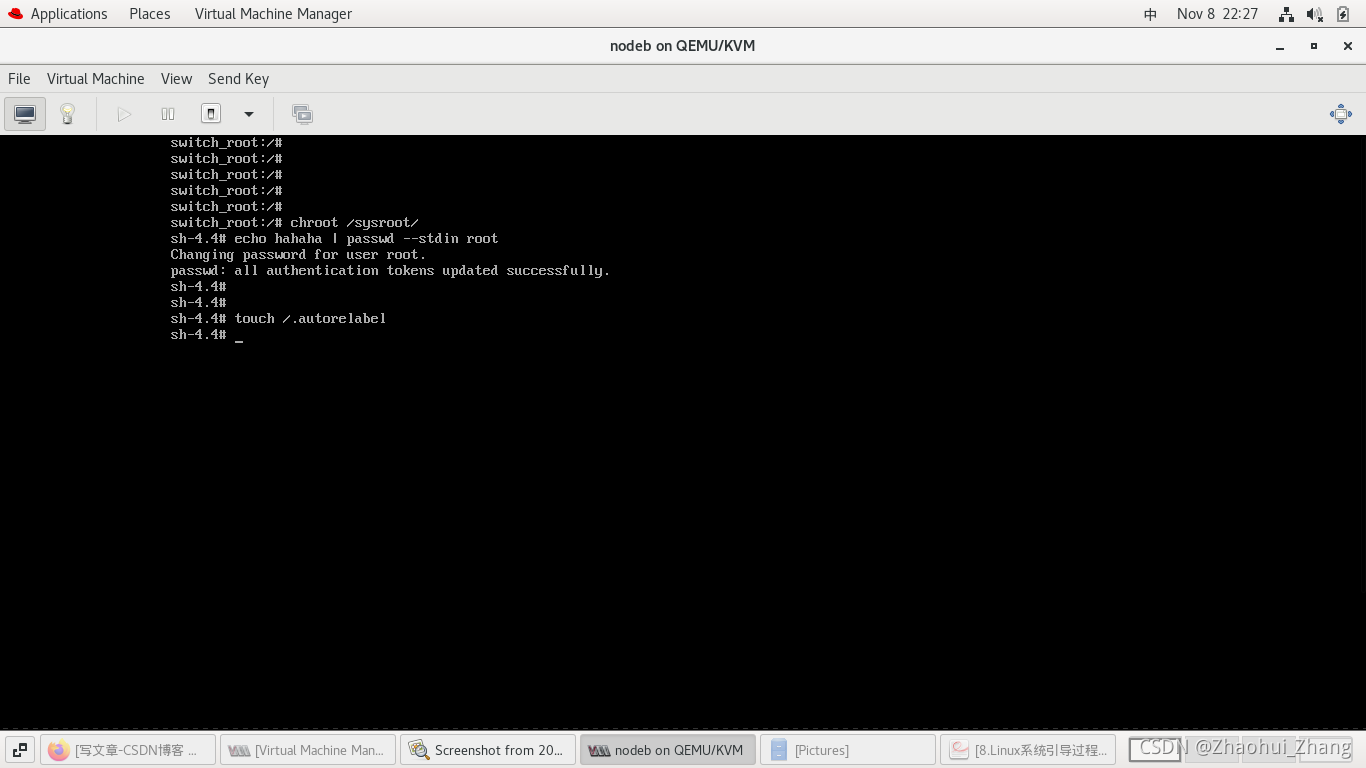Viewport: 1366px width, 768px height.
Task: Open the View menu
Action: click(176, 79)
